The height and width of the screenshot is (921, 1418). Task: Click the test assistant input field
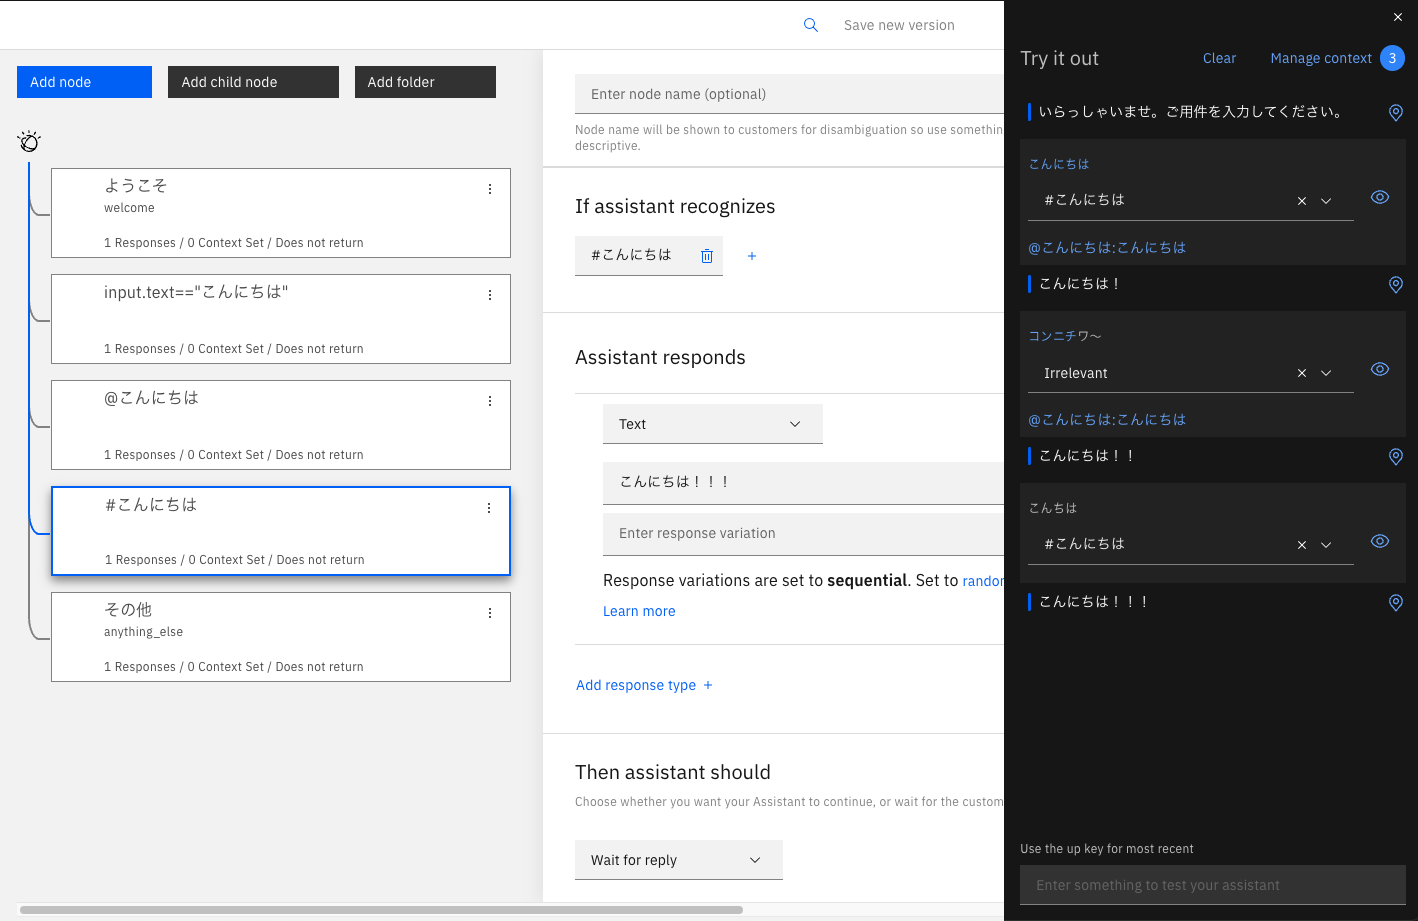coord(1213,885)
